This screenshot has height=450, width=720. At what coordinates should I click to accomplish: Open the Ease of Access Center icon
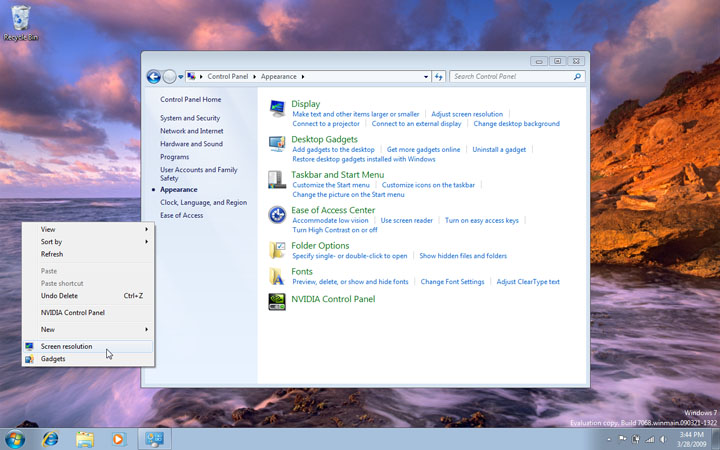(x=277, y=215)
